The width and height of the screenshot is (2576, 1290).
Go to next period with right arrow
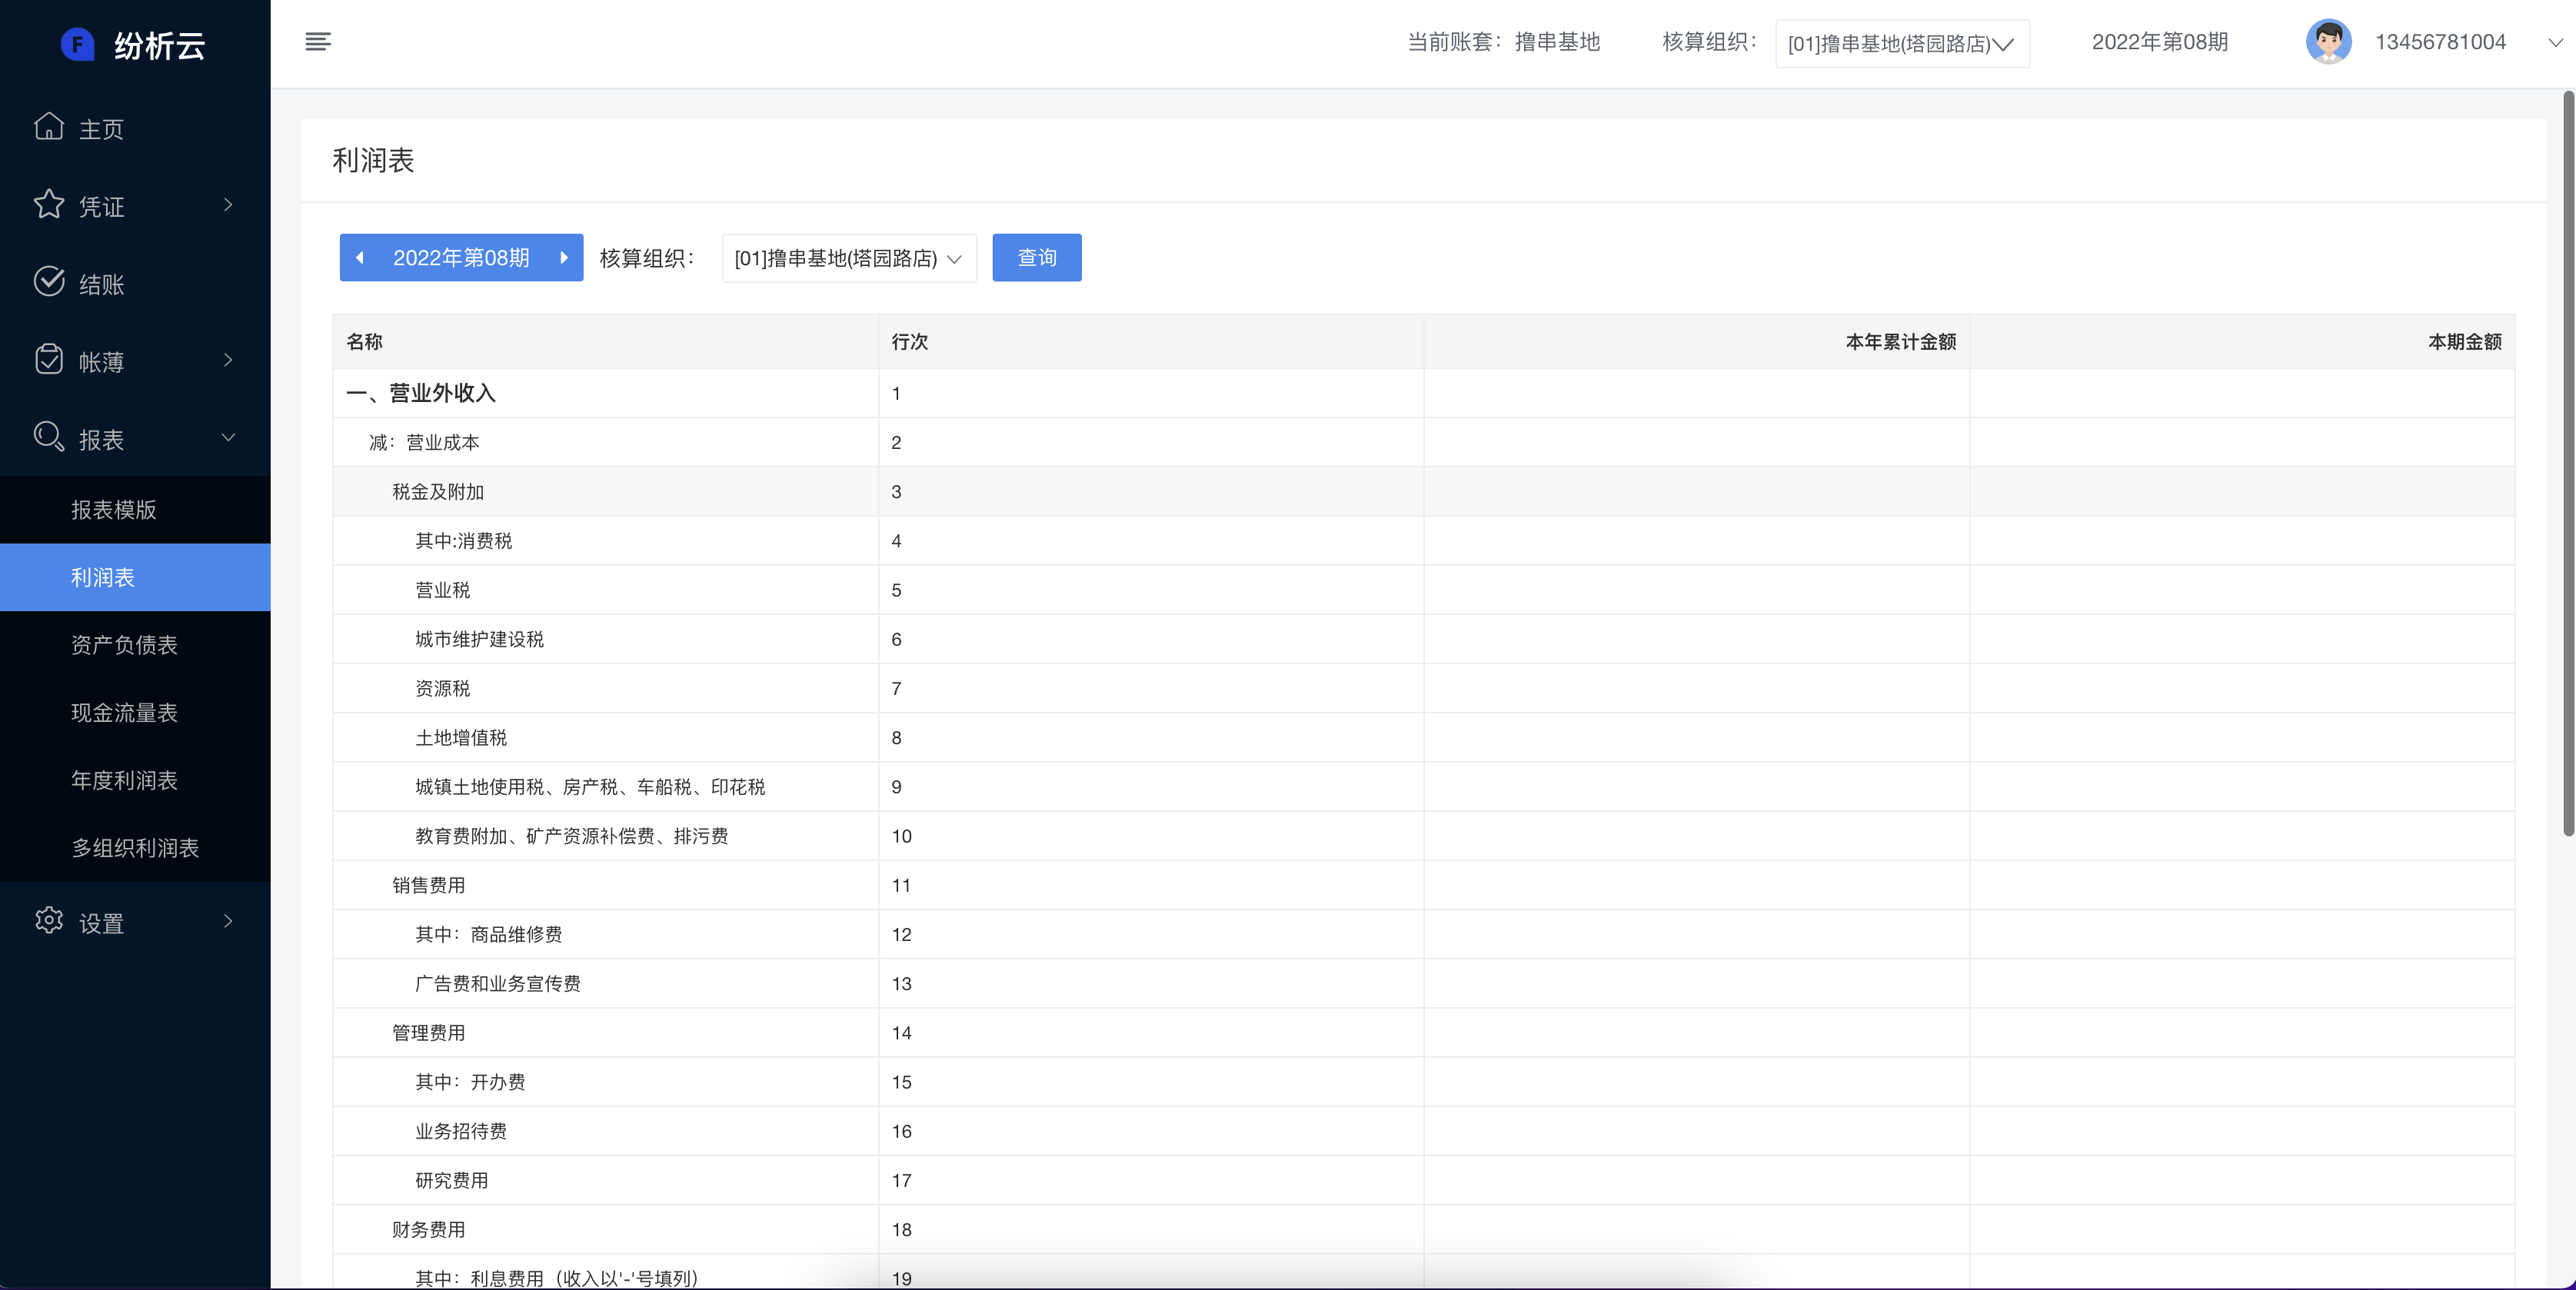564,258
